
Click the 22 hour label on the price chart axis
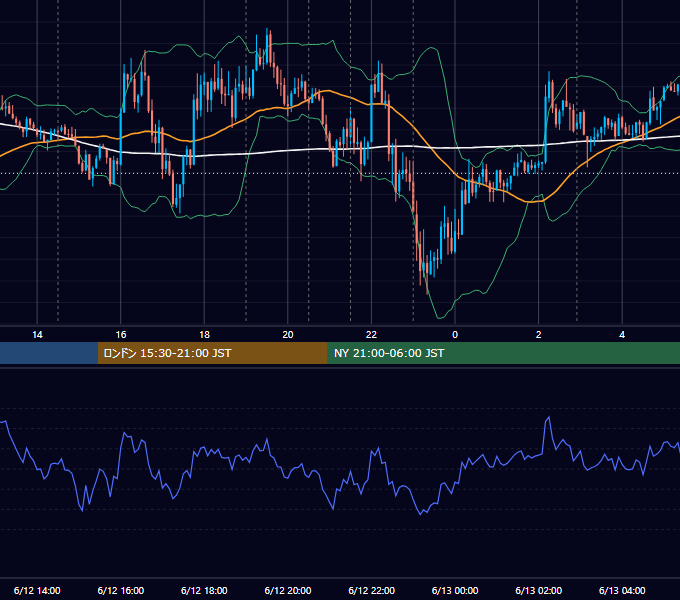pyautogui.click(x=371, y=335)
